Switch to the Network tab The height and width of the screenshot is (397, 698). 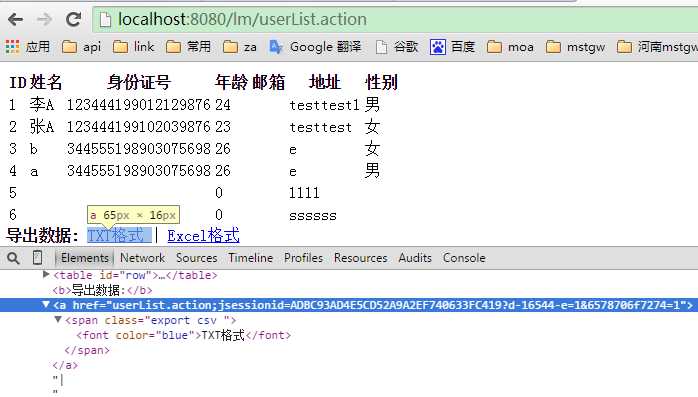(x=142, y=258)
